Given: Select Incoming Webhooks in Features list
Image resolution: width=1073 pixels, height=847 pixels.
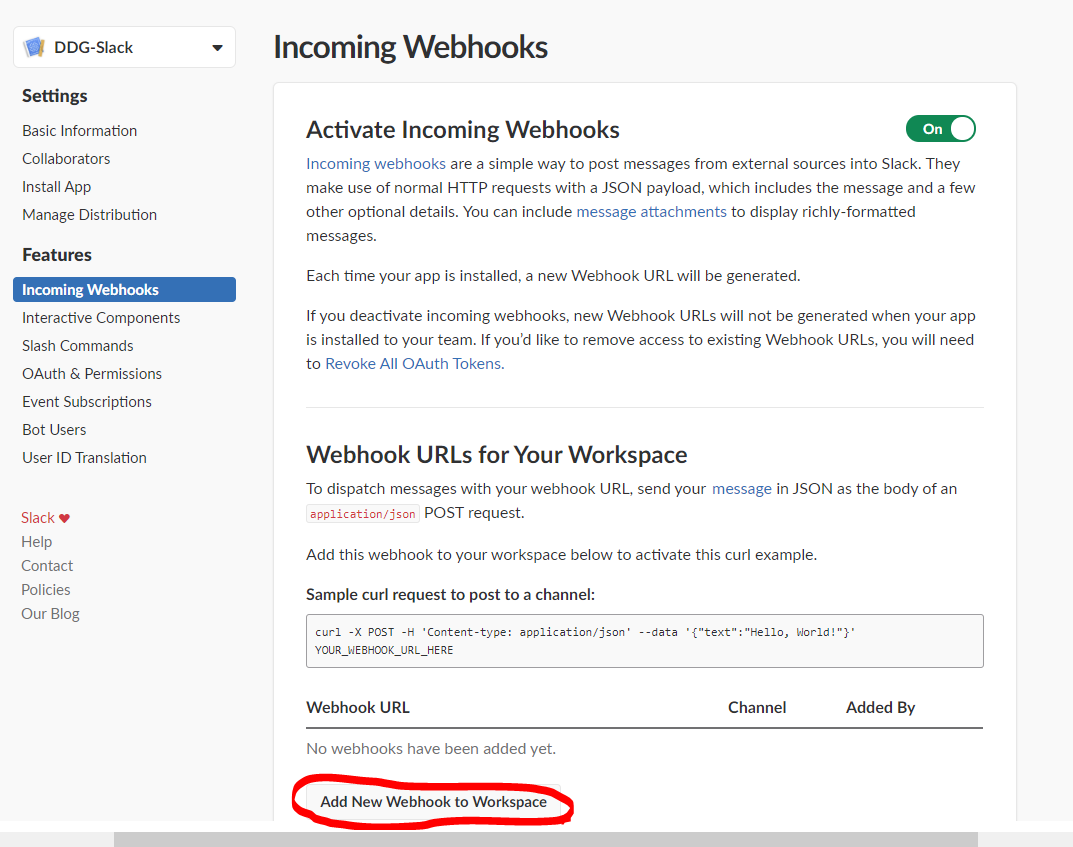Looking at the screenshot, I should coord(125,289).
